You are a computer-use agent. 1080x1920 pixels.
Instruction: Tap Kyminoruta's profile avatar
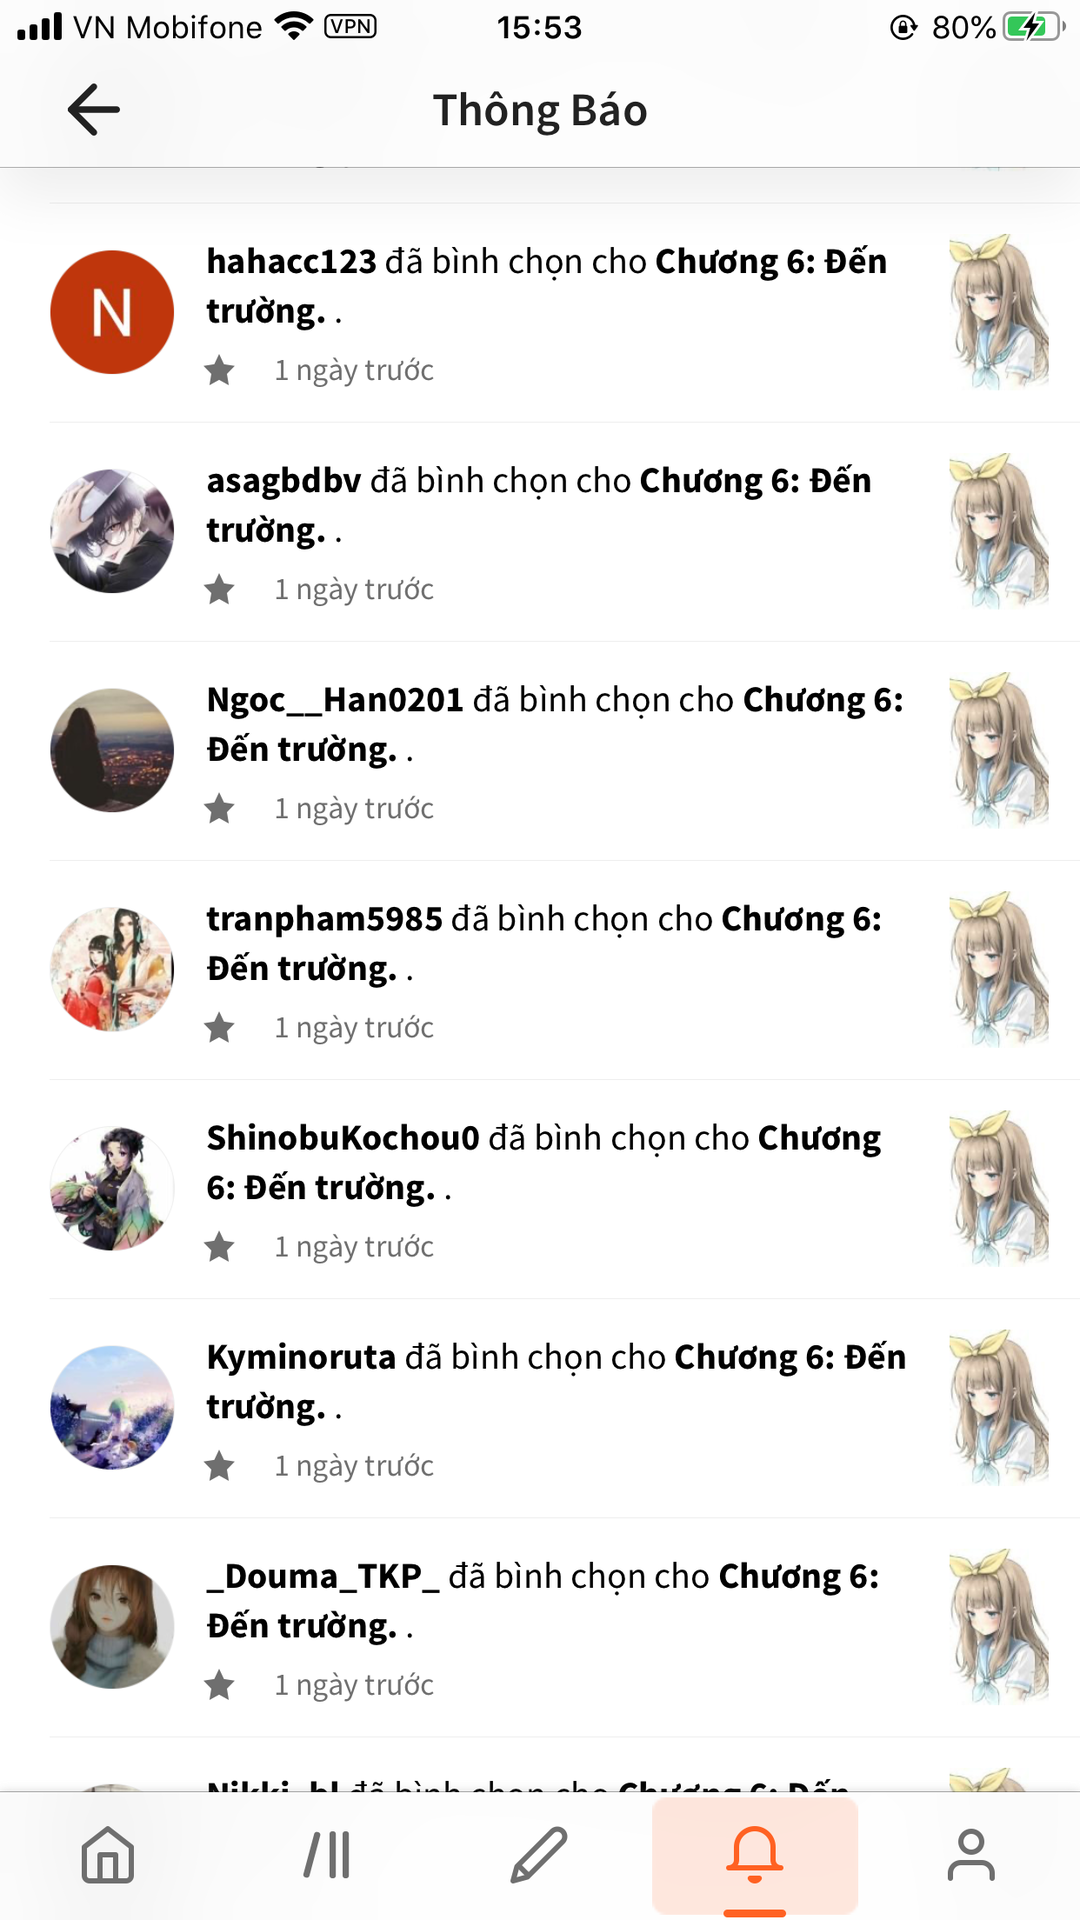coord(112,1407)
